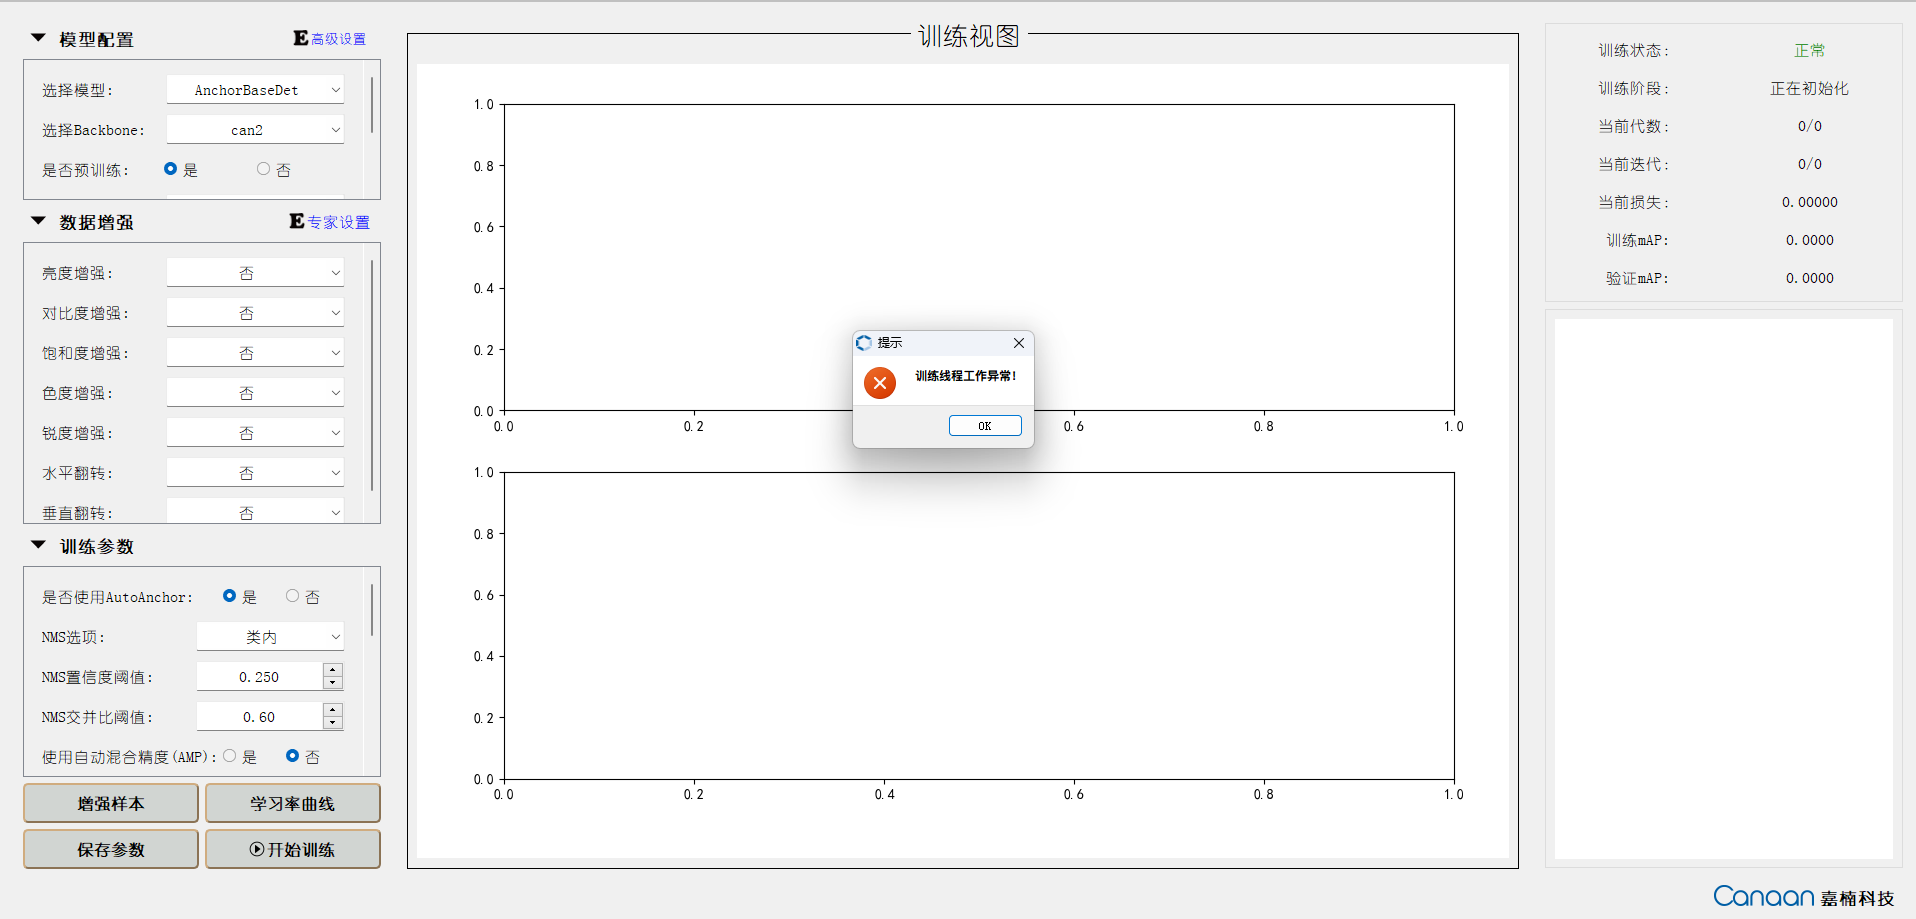Screen dimensions: 1916x919
Task: Click the NMS置信度阈值 input field
Action: 259,677
